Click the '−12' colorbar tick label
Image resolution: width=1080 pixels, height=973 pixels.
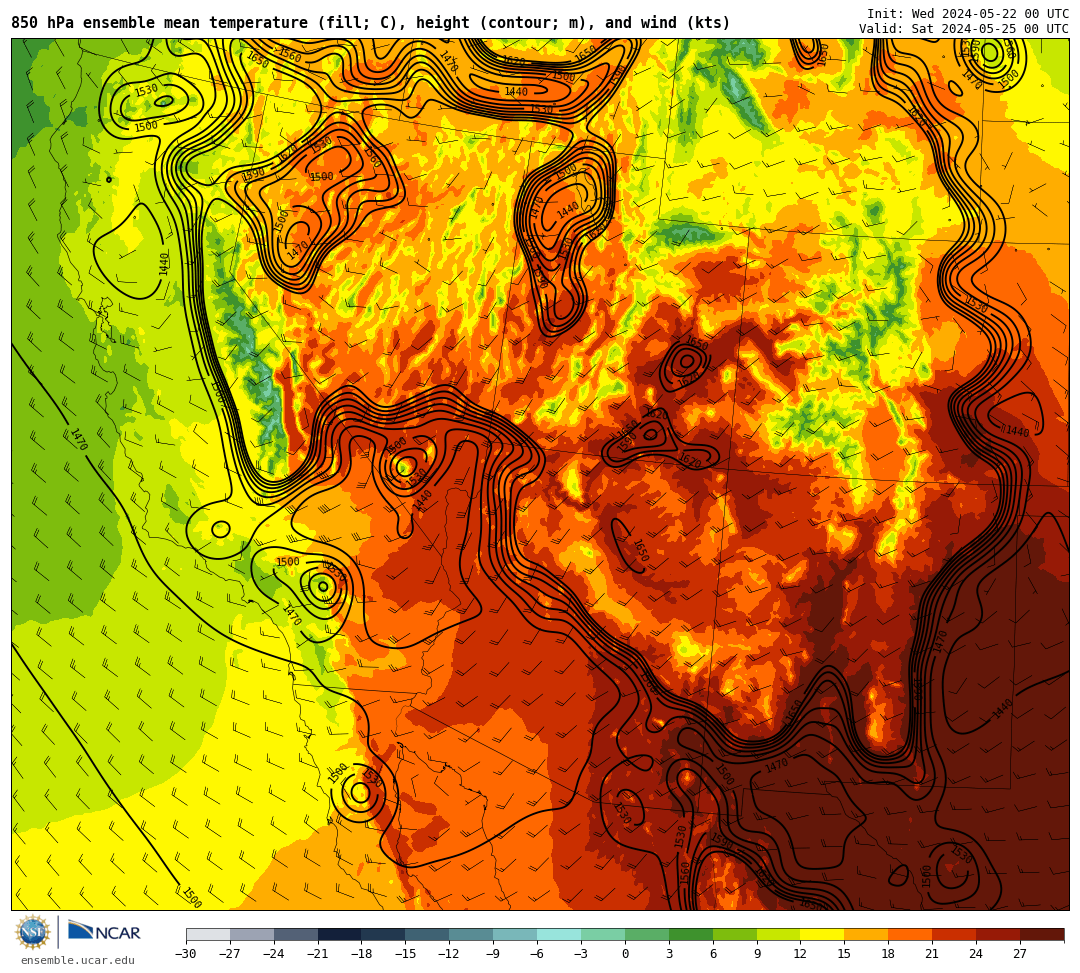click(450, 954)
